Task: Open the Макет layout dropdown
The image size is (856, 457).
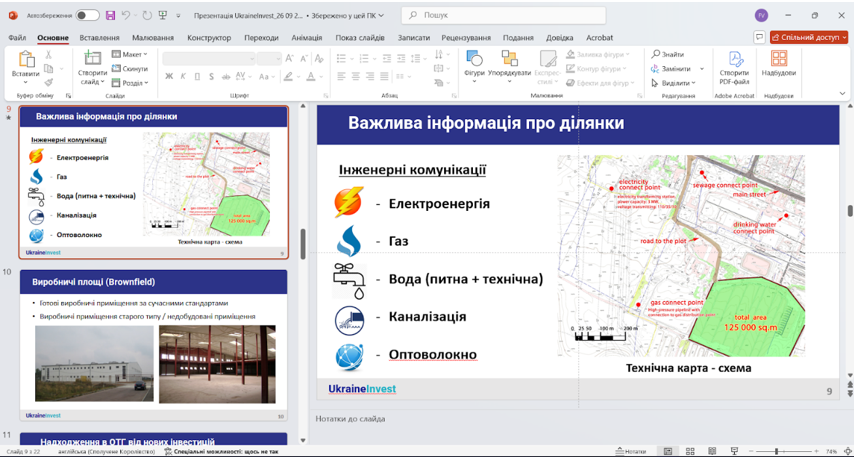Action: [x=130, y=55]
